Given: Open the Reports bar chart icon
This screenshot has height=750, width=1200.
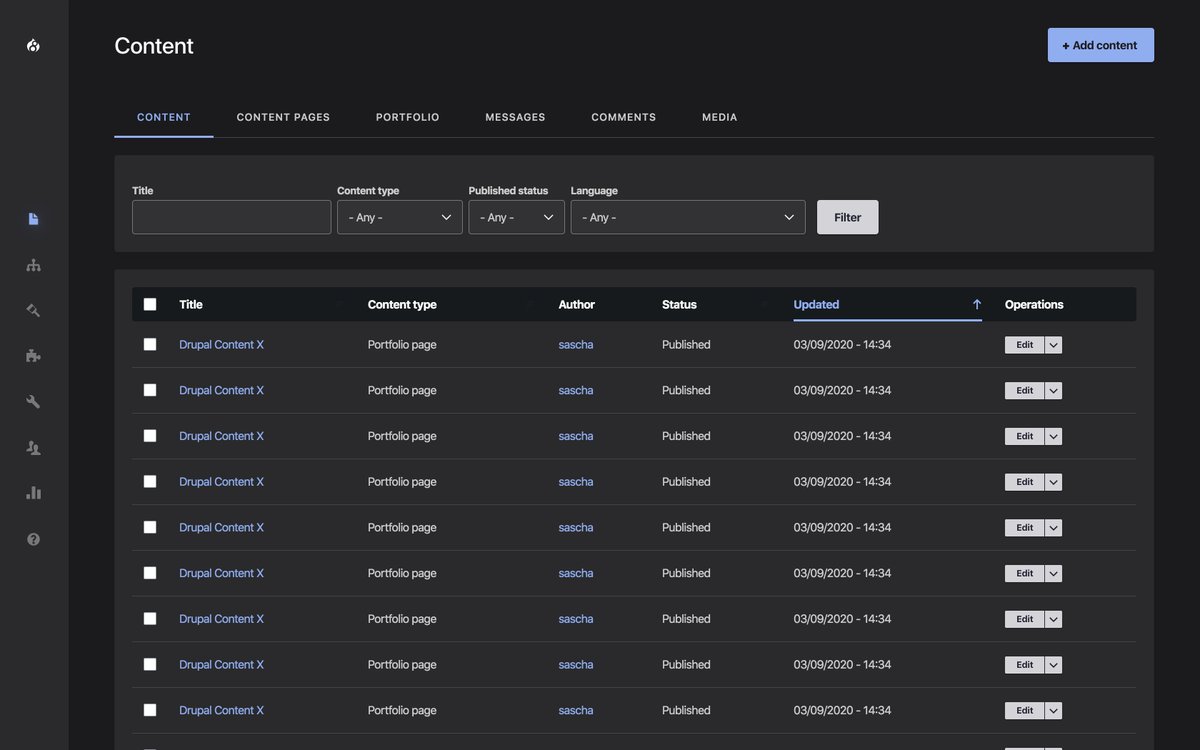Looking at the screenshot, I should [x=33, y=493].
